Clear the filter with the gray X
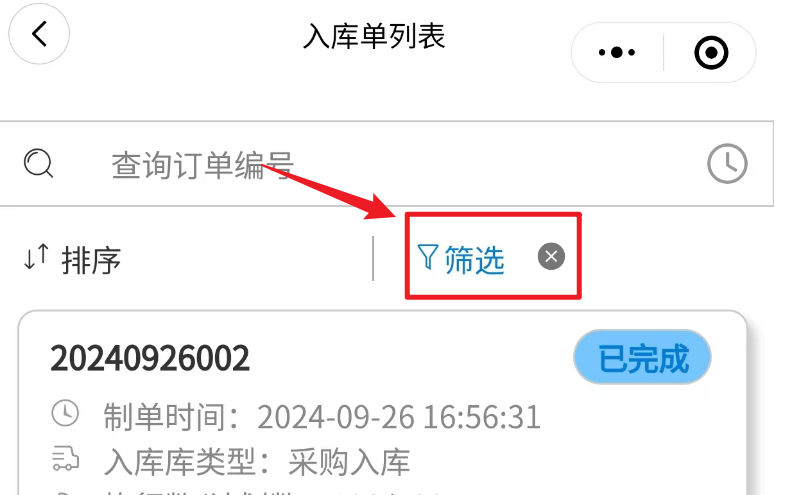This screenshot has width=791, height=495. pyautogui.click(x=551, y=256)
